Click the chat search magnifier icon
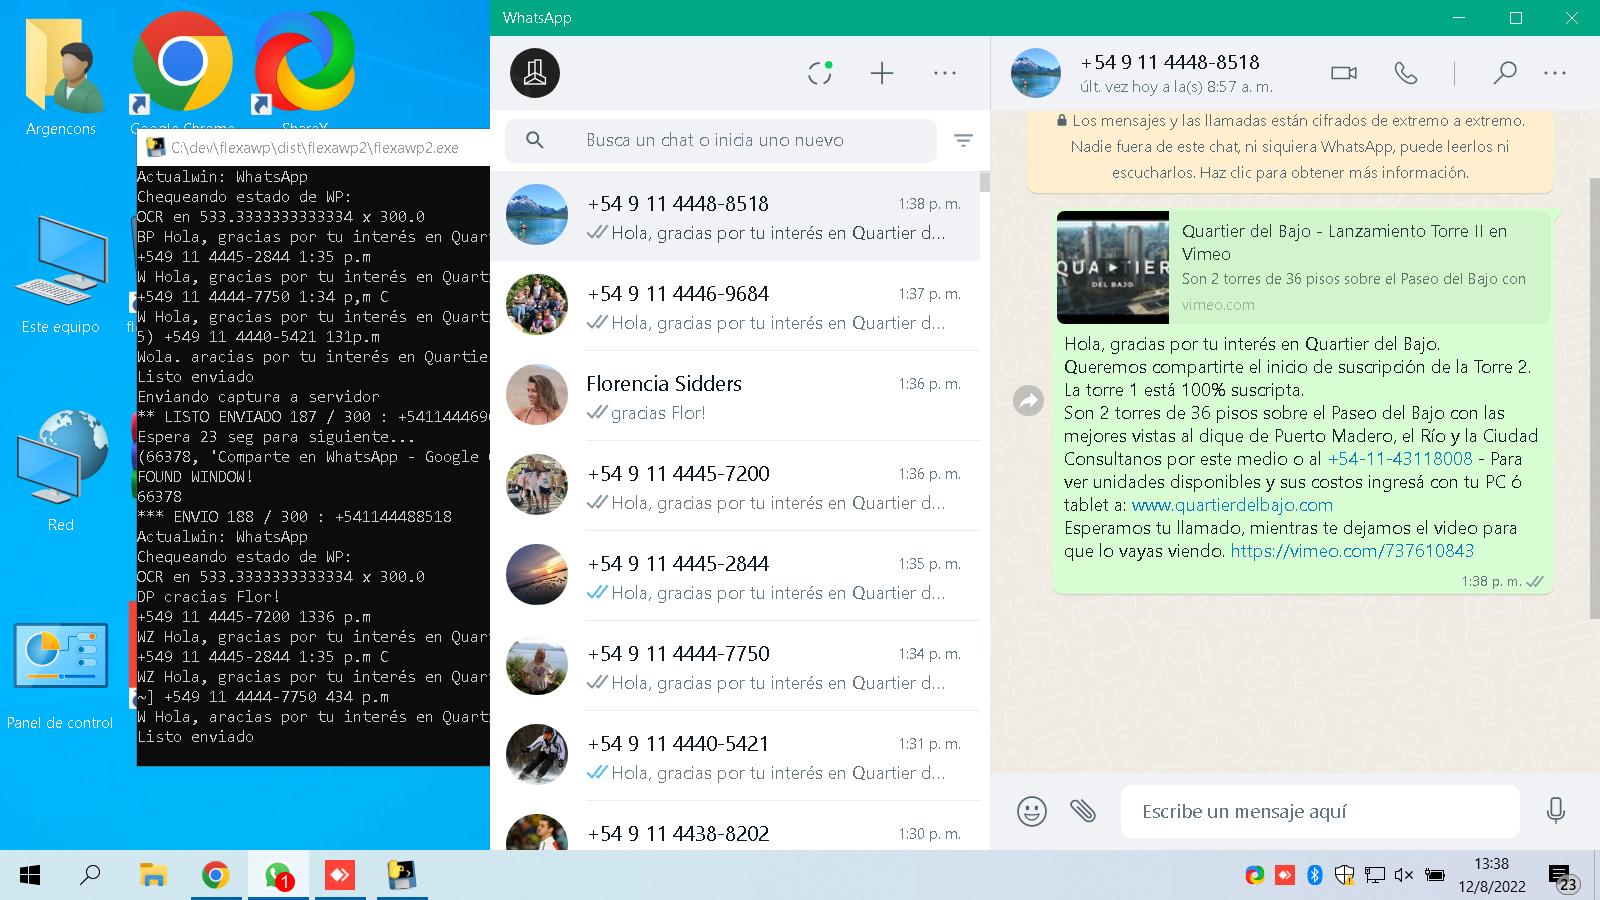Viewport: 1600px width, 900px height. coord(535,140)
